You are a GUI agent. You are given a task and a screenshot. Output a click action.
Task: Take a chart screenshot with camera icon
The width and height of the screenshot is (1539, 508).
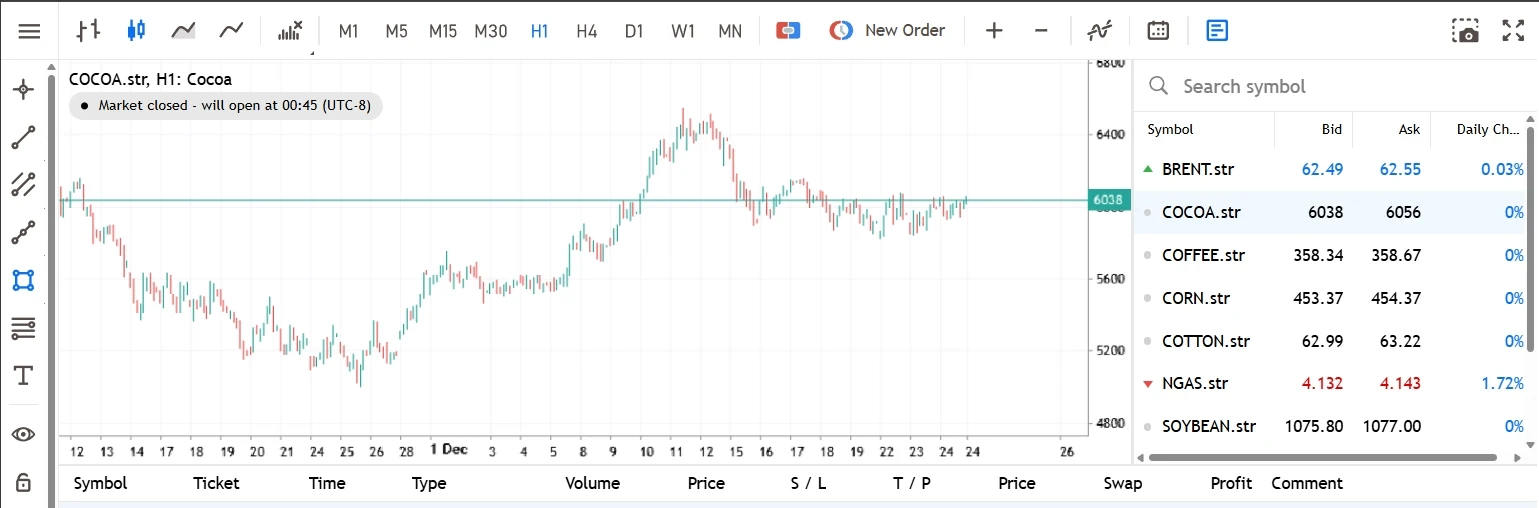tap(1465, 31)
